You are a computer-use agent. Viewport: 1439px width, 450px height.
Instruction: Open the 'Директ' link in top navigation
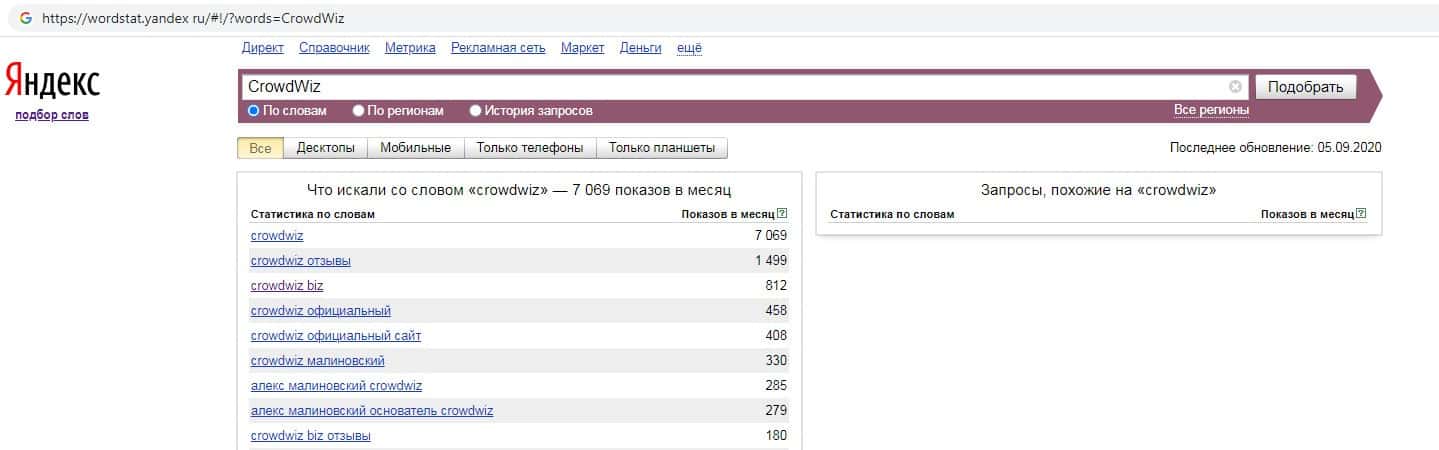tap(263, 48)
